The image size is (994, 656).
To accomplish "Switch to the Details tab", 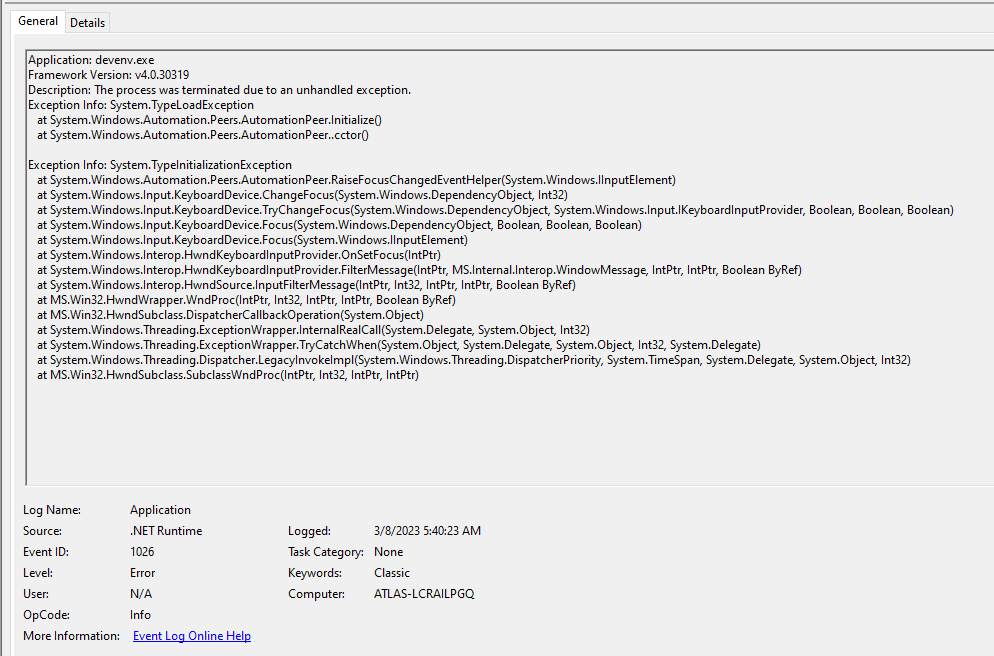I will click(x=87, y=22).
